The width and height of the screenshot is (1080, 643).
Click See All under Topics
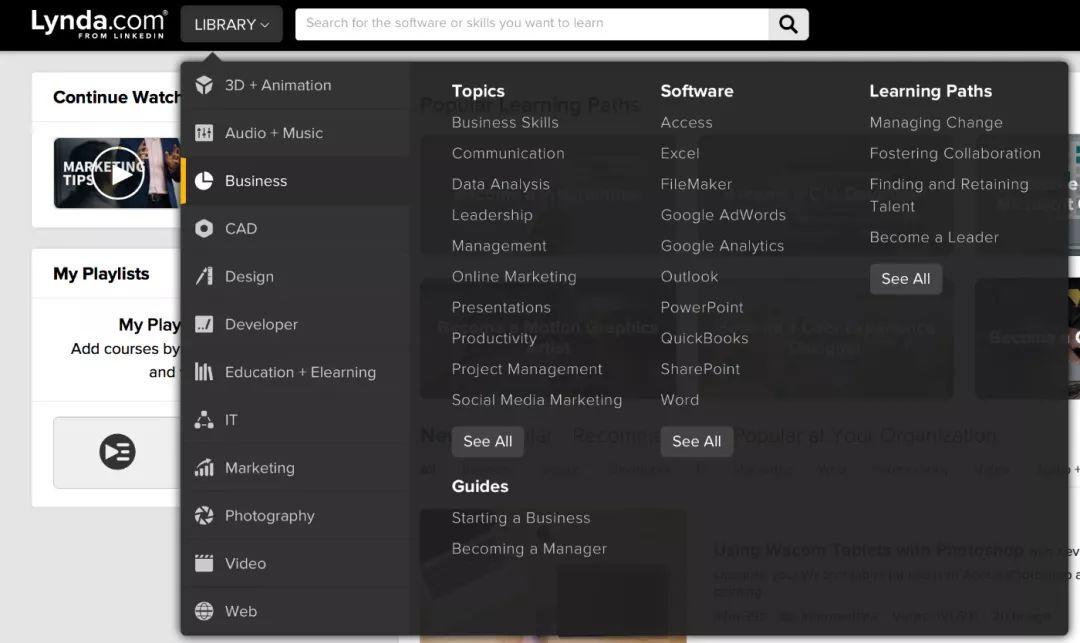487,441
